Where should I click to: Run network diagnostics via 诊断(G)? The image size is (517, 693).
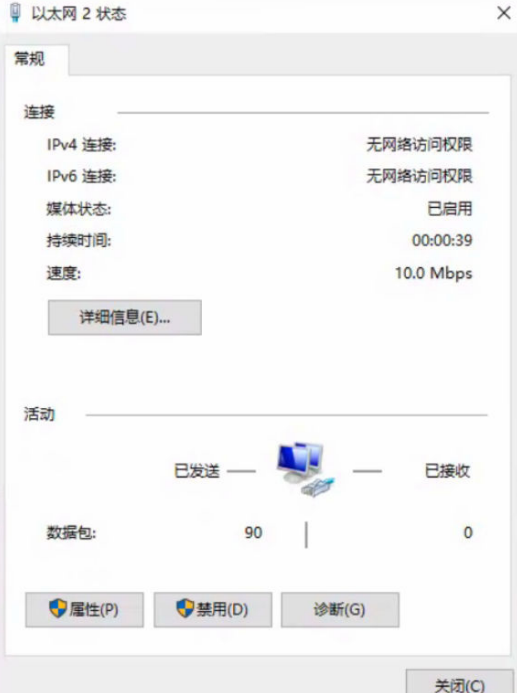tap(340, 610)
